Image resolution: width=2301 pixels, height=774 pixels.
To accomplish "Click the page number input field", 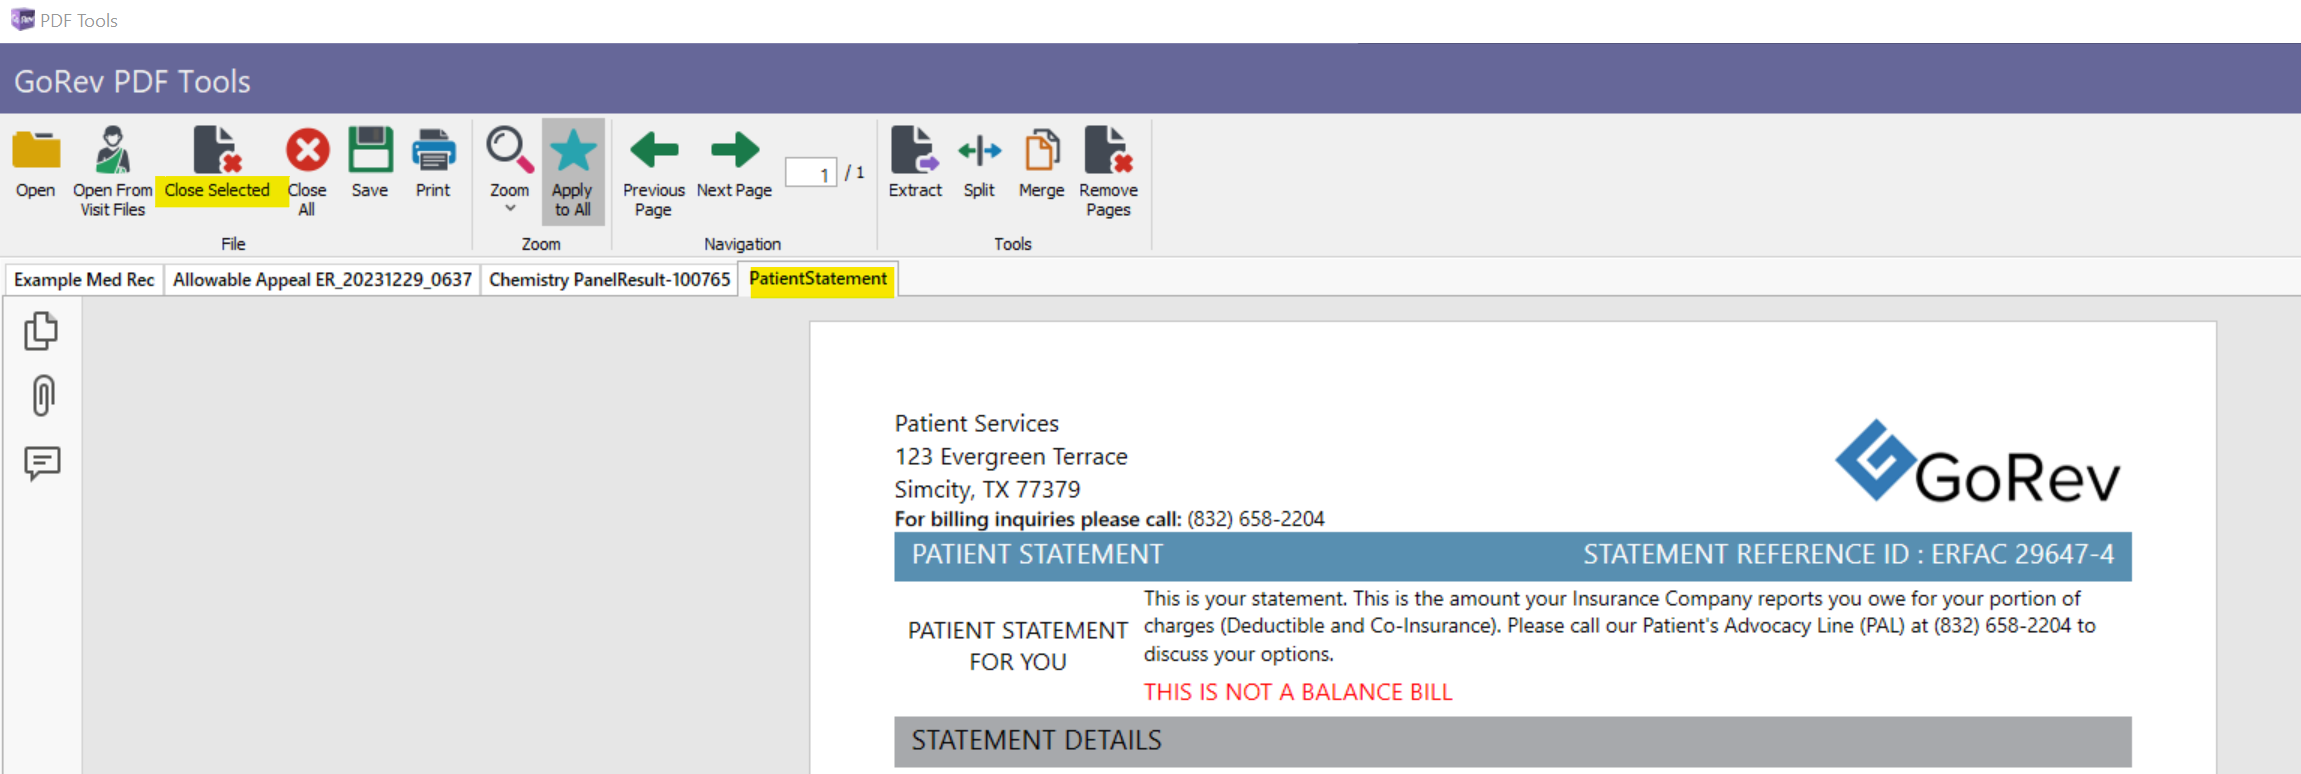I will (810, 173).
